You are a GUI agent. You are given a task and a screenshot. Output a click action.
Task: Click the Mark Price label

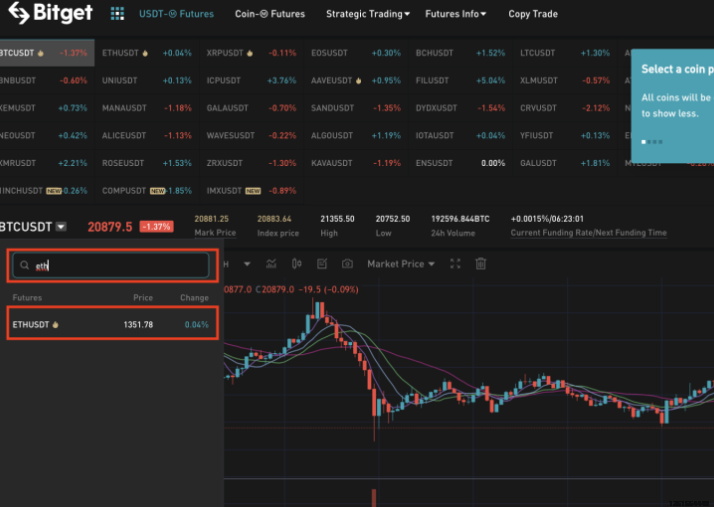tap(215, 233)
